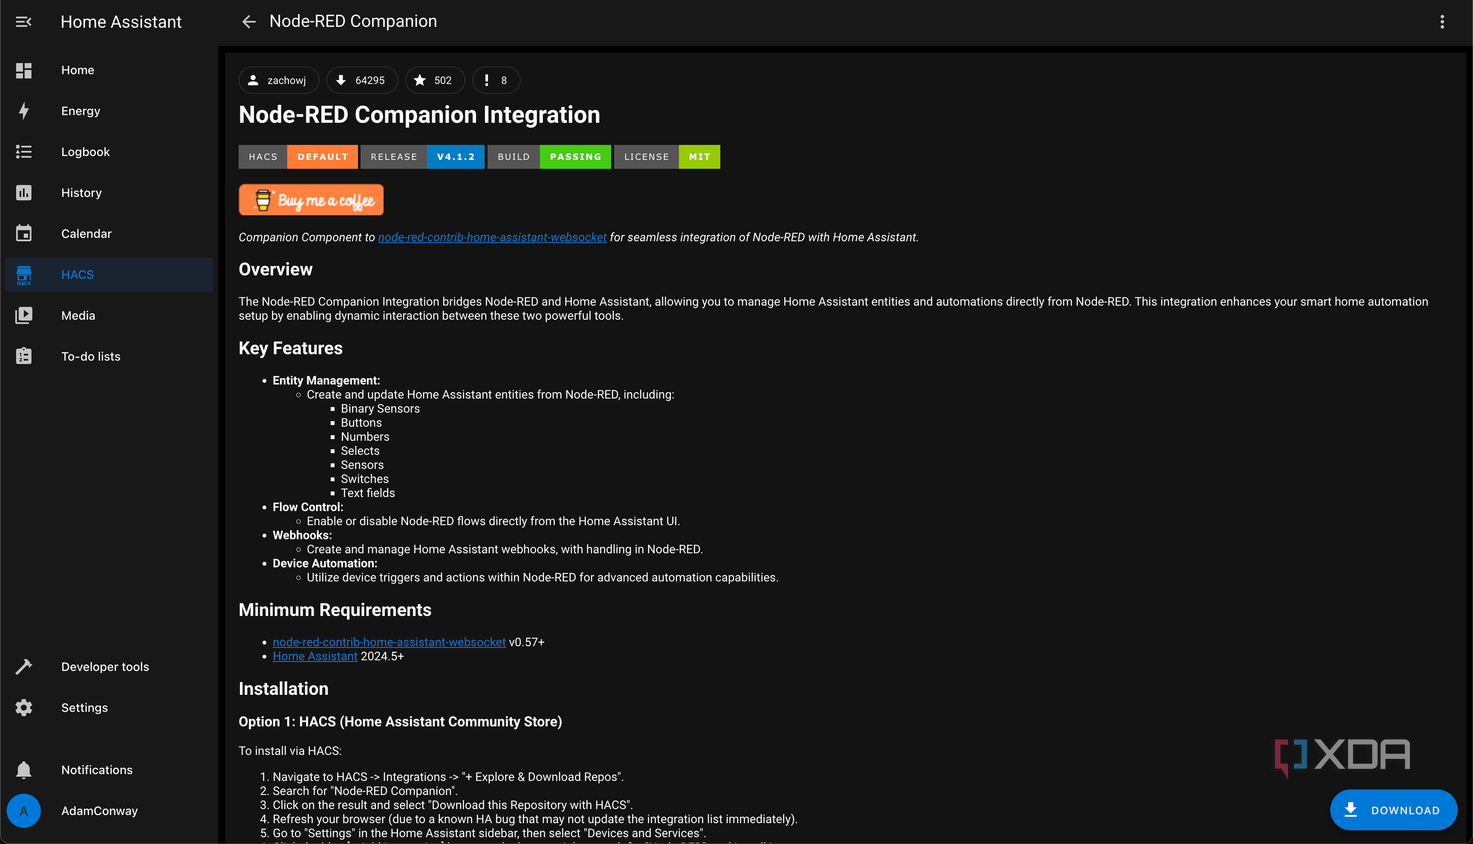Click the Key Features heading

(x=291, y=349)
